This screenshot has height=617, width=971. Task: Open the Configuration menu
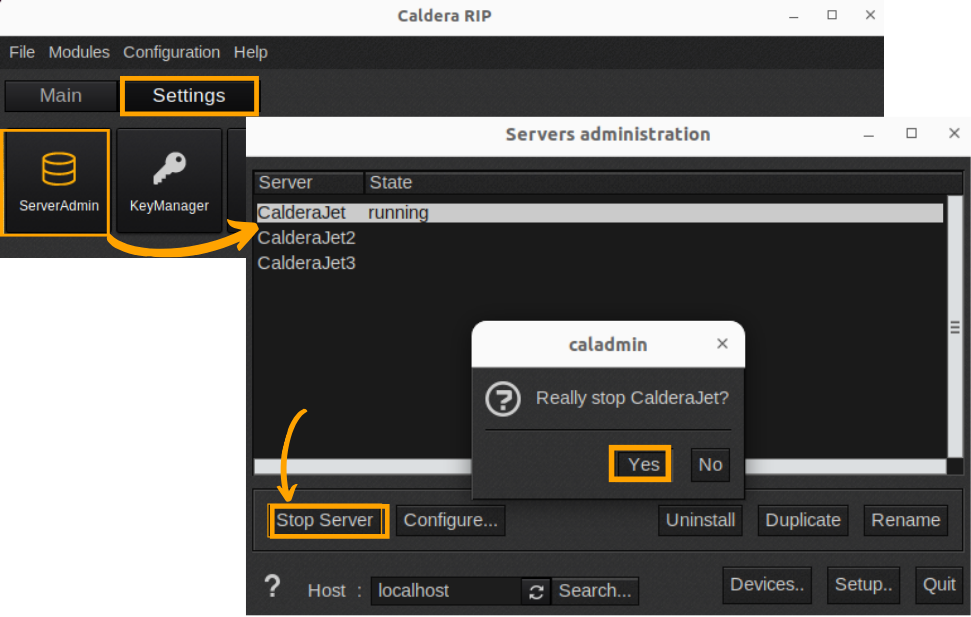click(171, 52)
